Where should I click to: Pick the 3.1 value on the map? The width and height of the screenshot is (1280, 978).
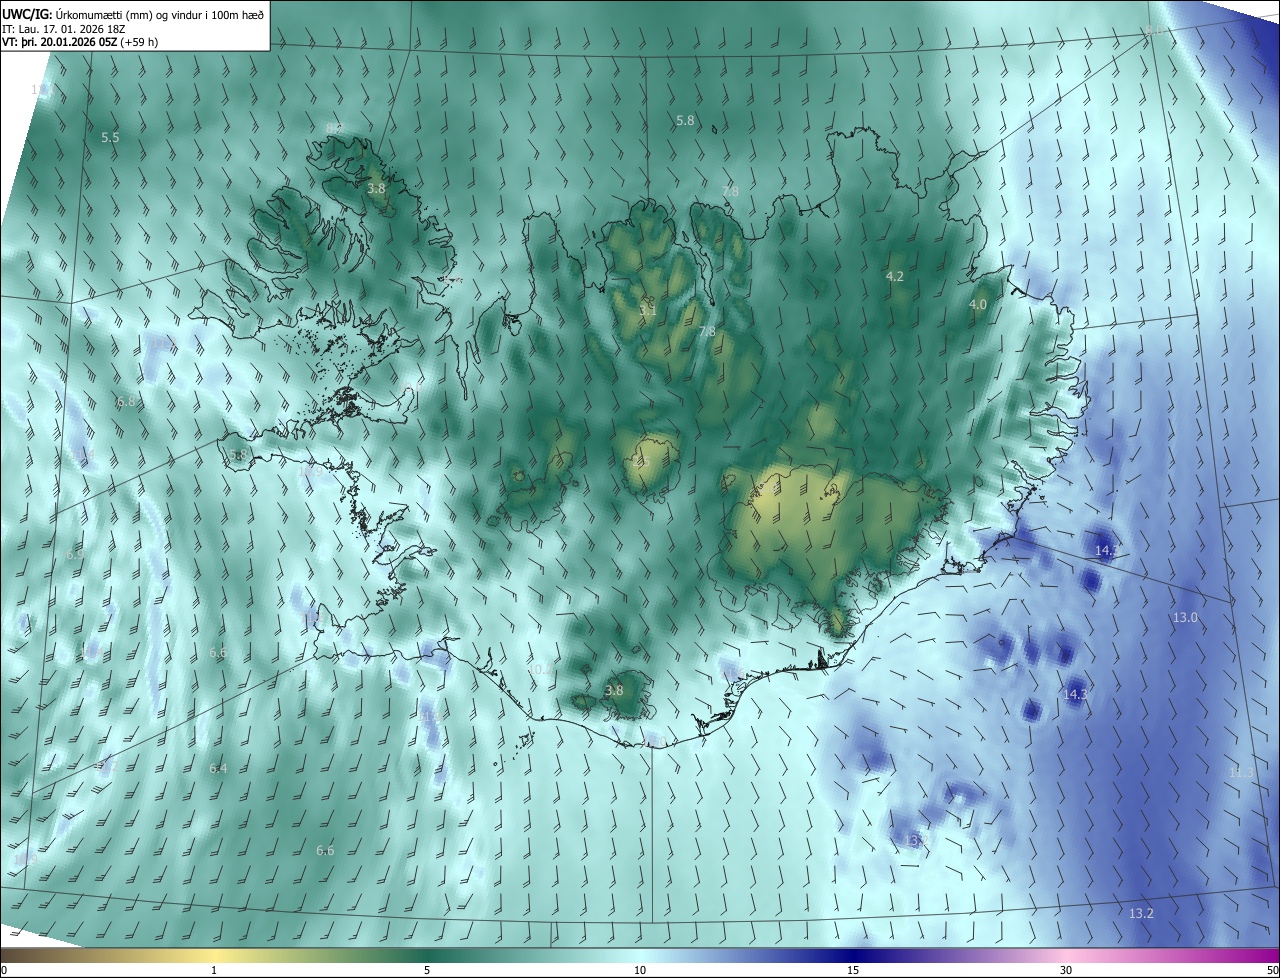click(648, 310)
